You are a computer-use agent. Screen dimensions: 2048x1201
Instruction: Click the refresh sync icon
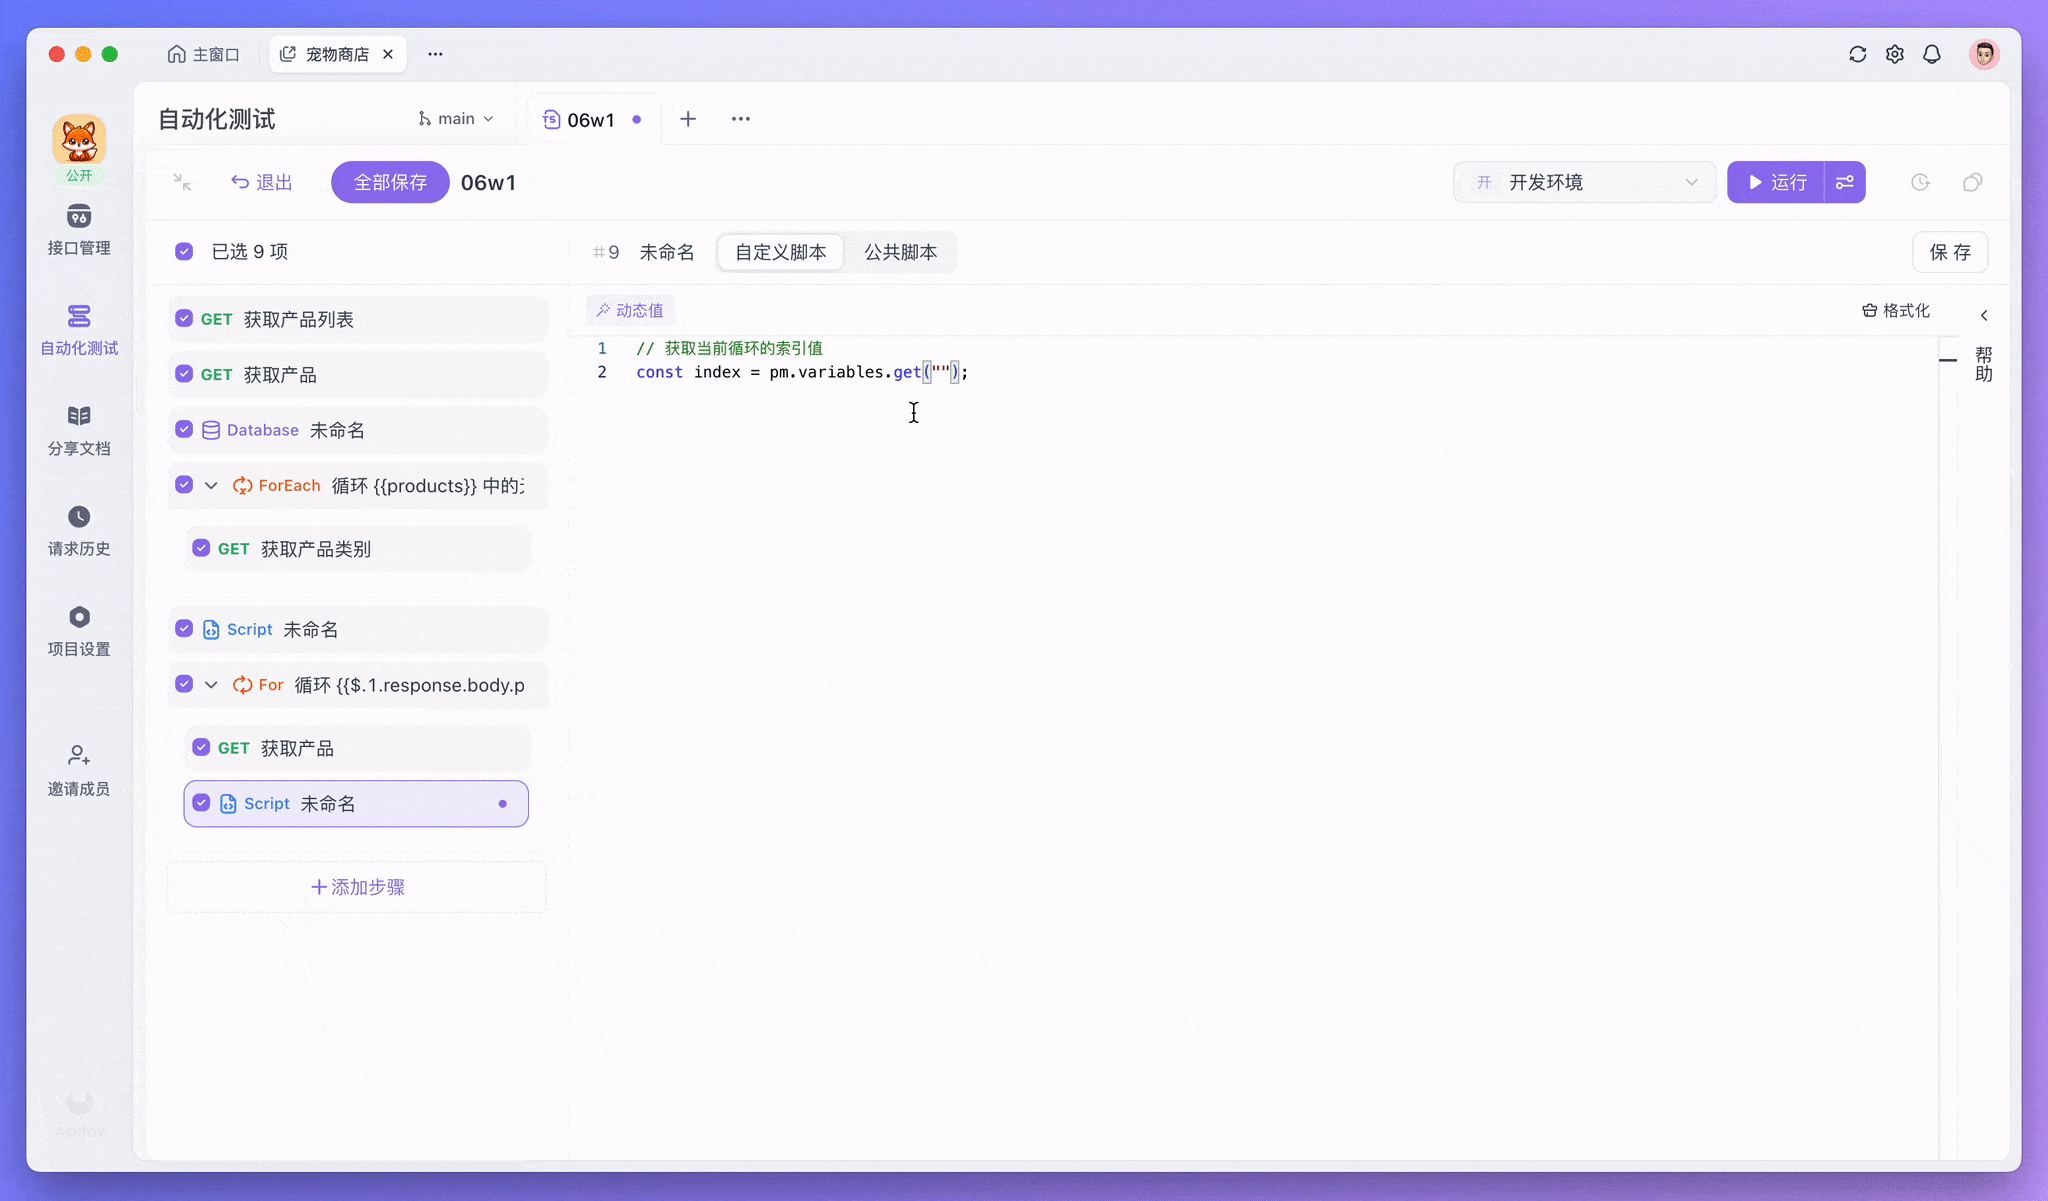coord(1857,54)
